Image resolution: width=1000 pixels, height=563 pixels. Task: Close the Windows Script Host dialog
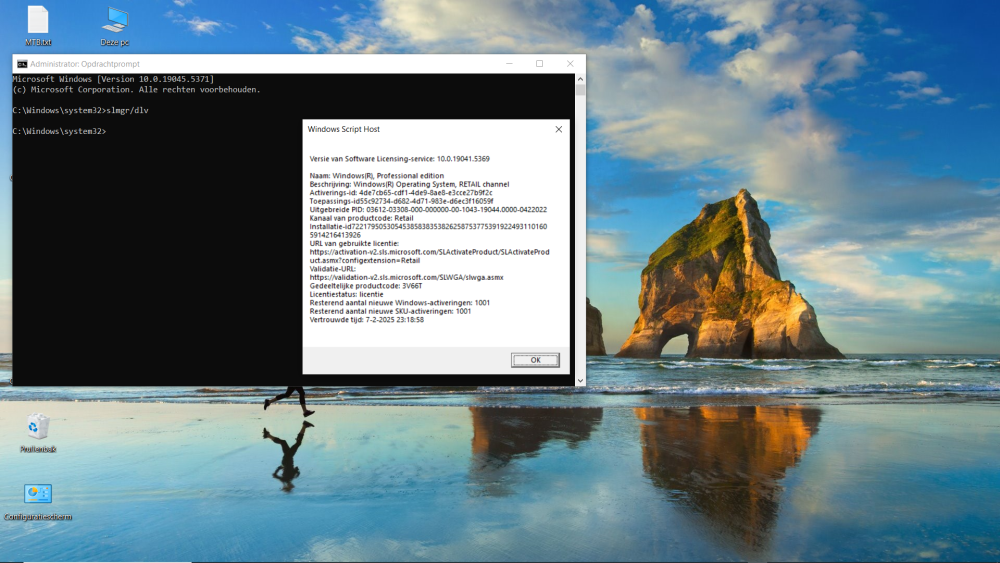click(x=559, y=129)
